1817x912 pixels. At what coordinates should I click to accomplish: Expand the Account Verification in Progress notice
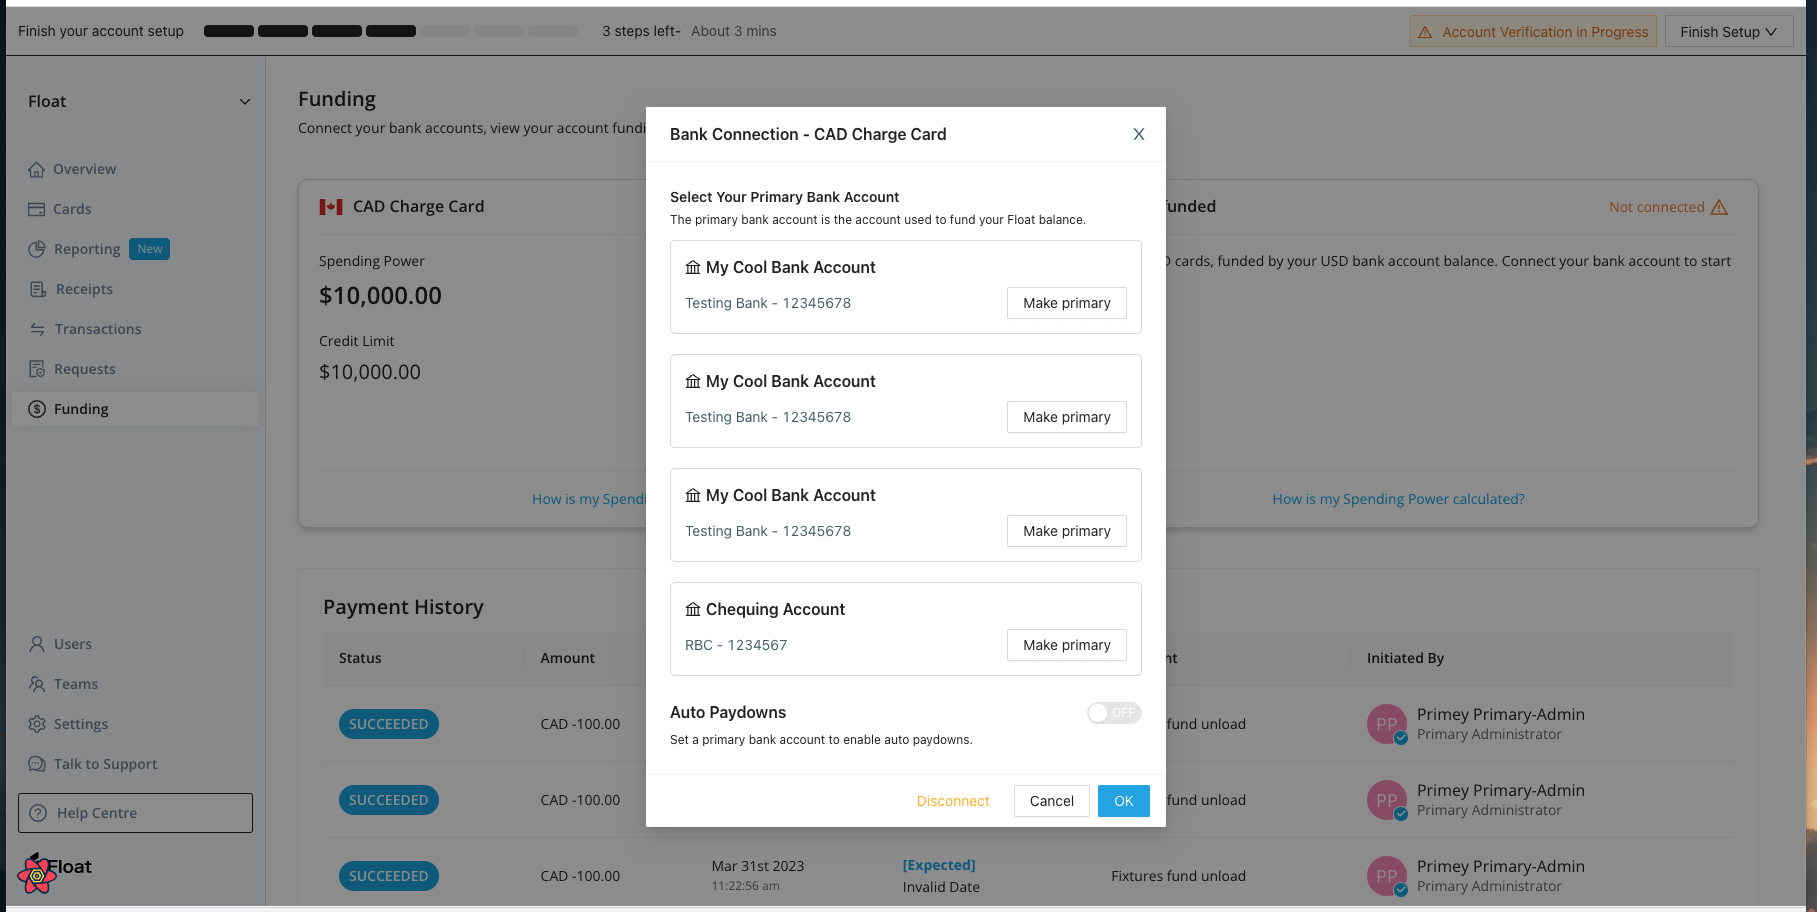pyautogui.click(x=1533, y=31)
